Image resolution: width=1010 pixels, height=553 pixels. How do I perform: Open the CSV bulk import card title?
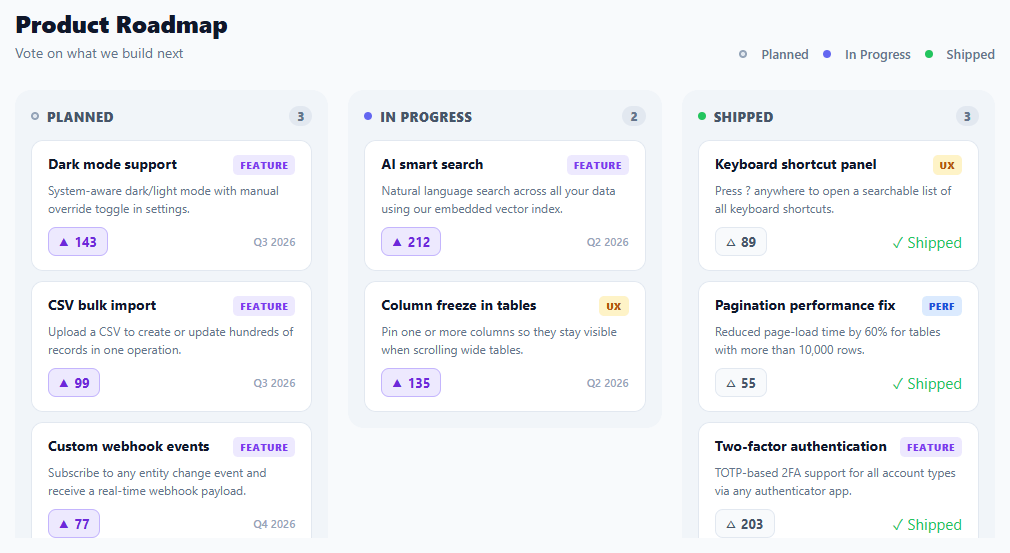102,306
